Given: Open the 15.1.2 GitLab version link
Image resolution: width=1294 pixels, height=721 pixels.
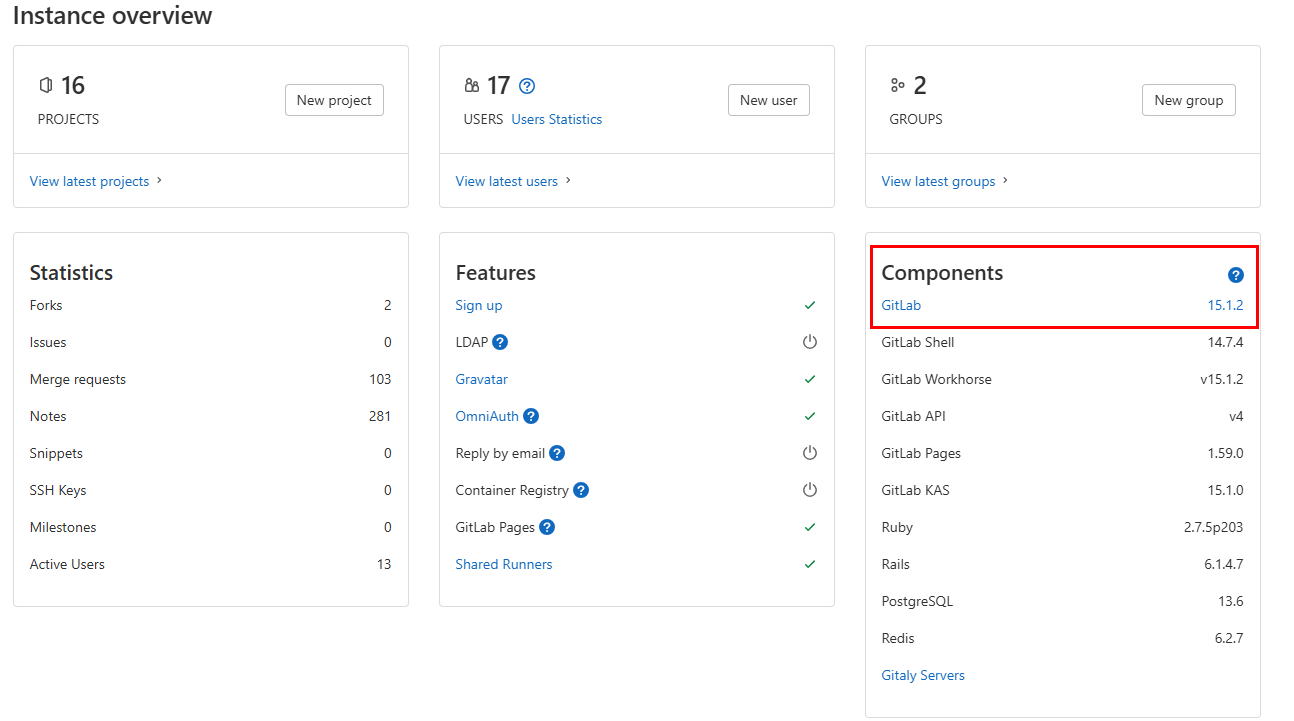Looking at the screenshot, I should point(1225,305).
